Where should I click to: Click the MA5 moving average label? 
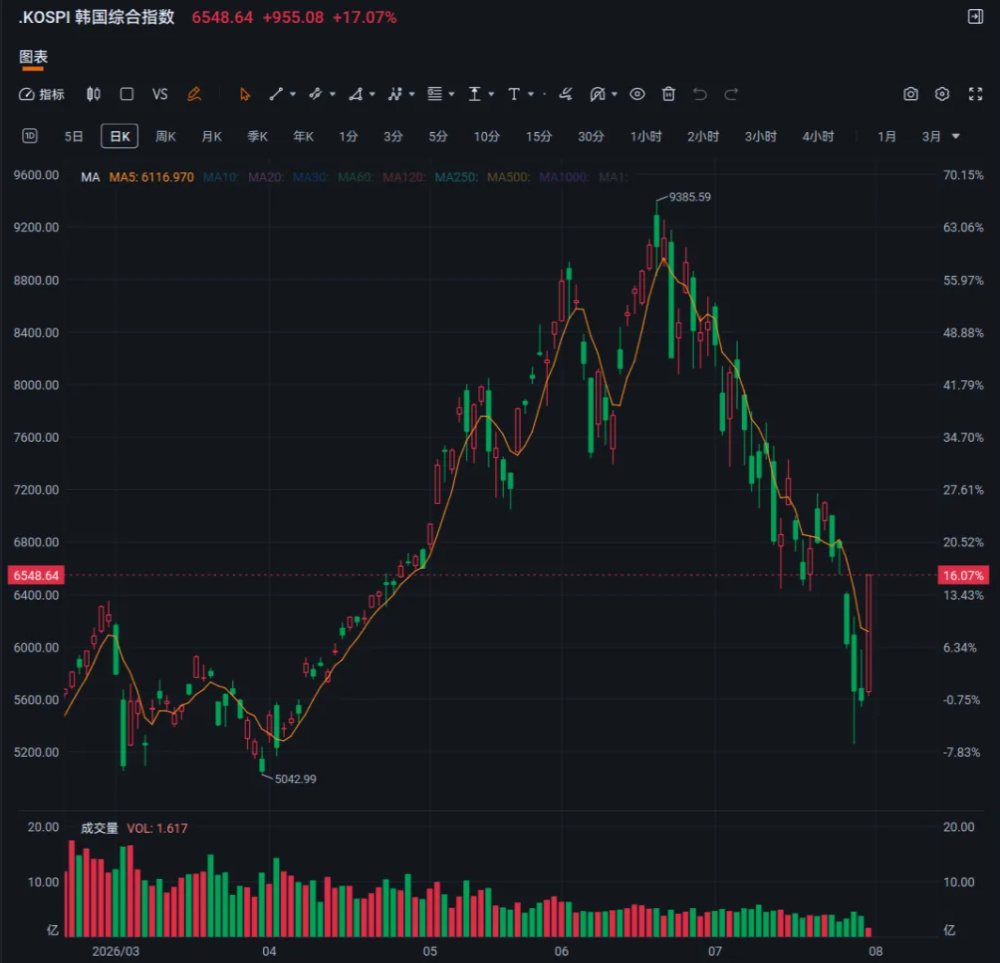(x=151, y=177)
